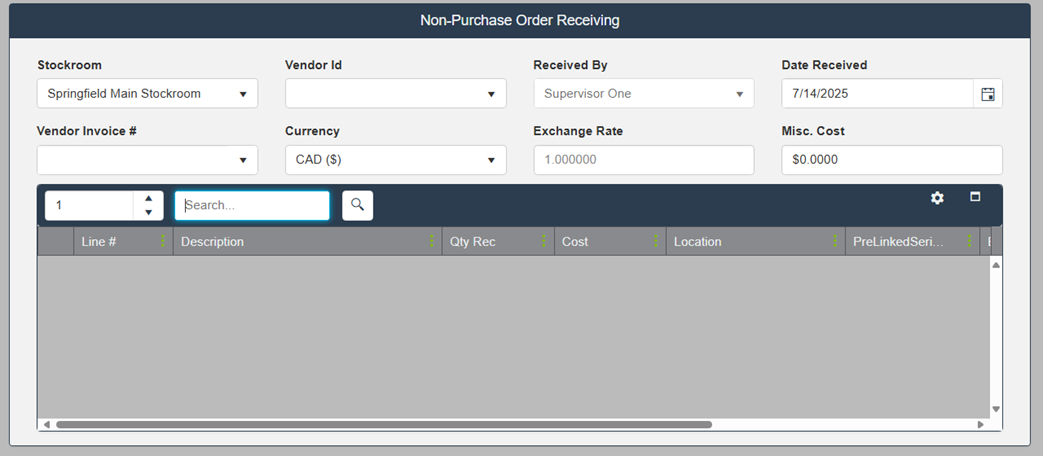1043x456 pixels.
Task: Open Line # column menu handle
Action: 163,242
